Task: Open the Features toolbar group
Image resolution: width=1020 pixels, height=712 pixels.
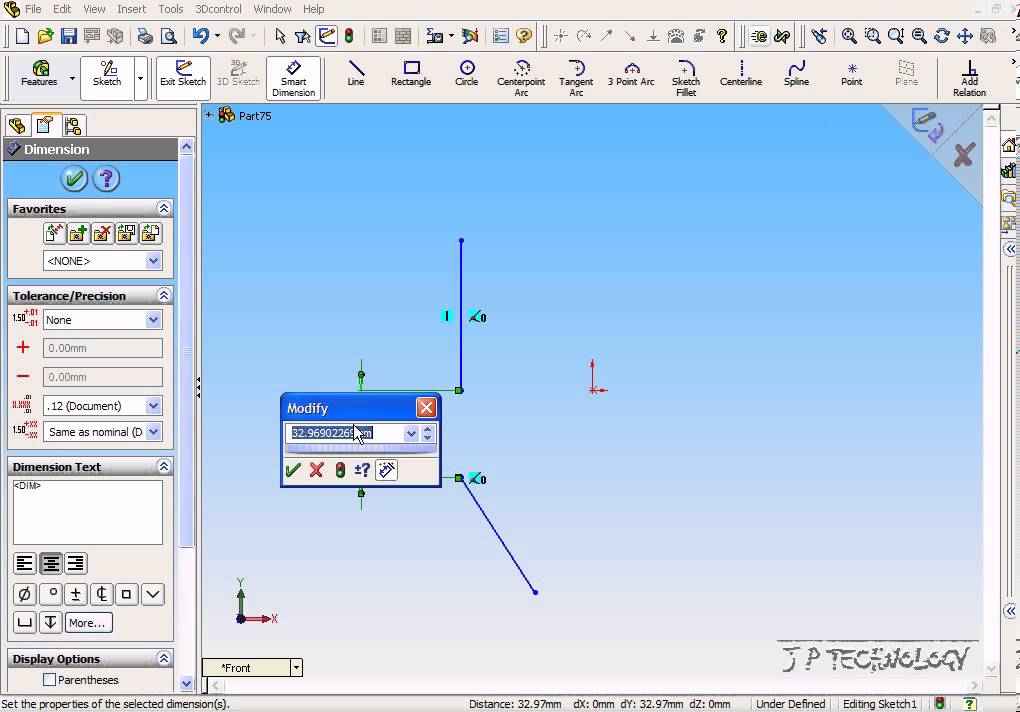Action: tap(39, 73)
